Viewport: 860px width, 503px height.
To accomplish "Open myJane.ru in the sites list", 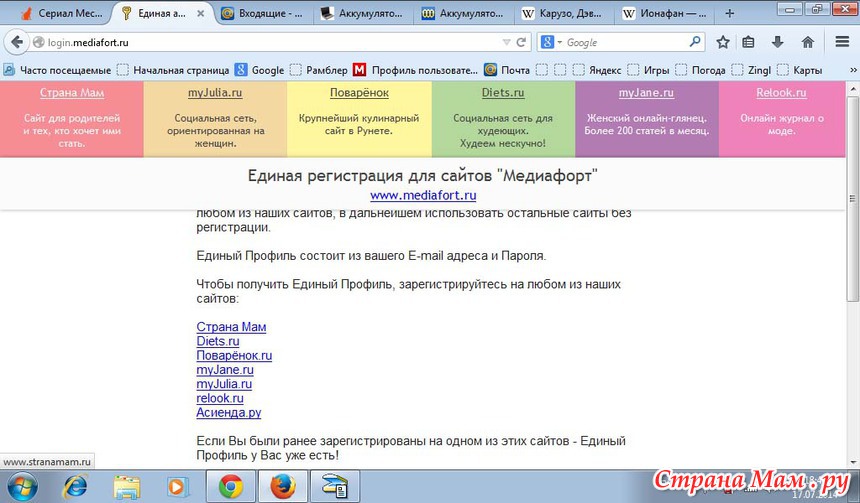I will (x=225, y=370).
